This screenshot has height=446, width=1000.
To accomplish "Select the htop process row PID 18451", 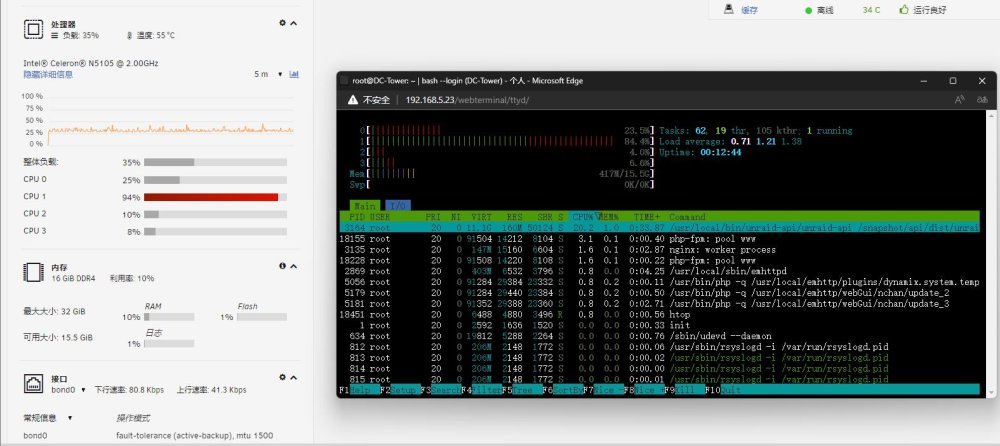I will (660, 315).
